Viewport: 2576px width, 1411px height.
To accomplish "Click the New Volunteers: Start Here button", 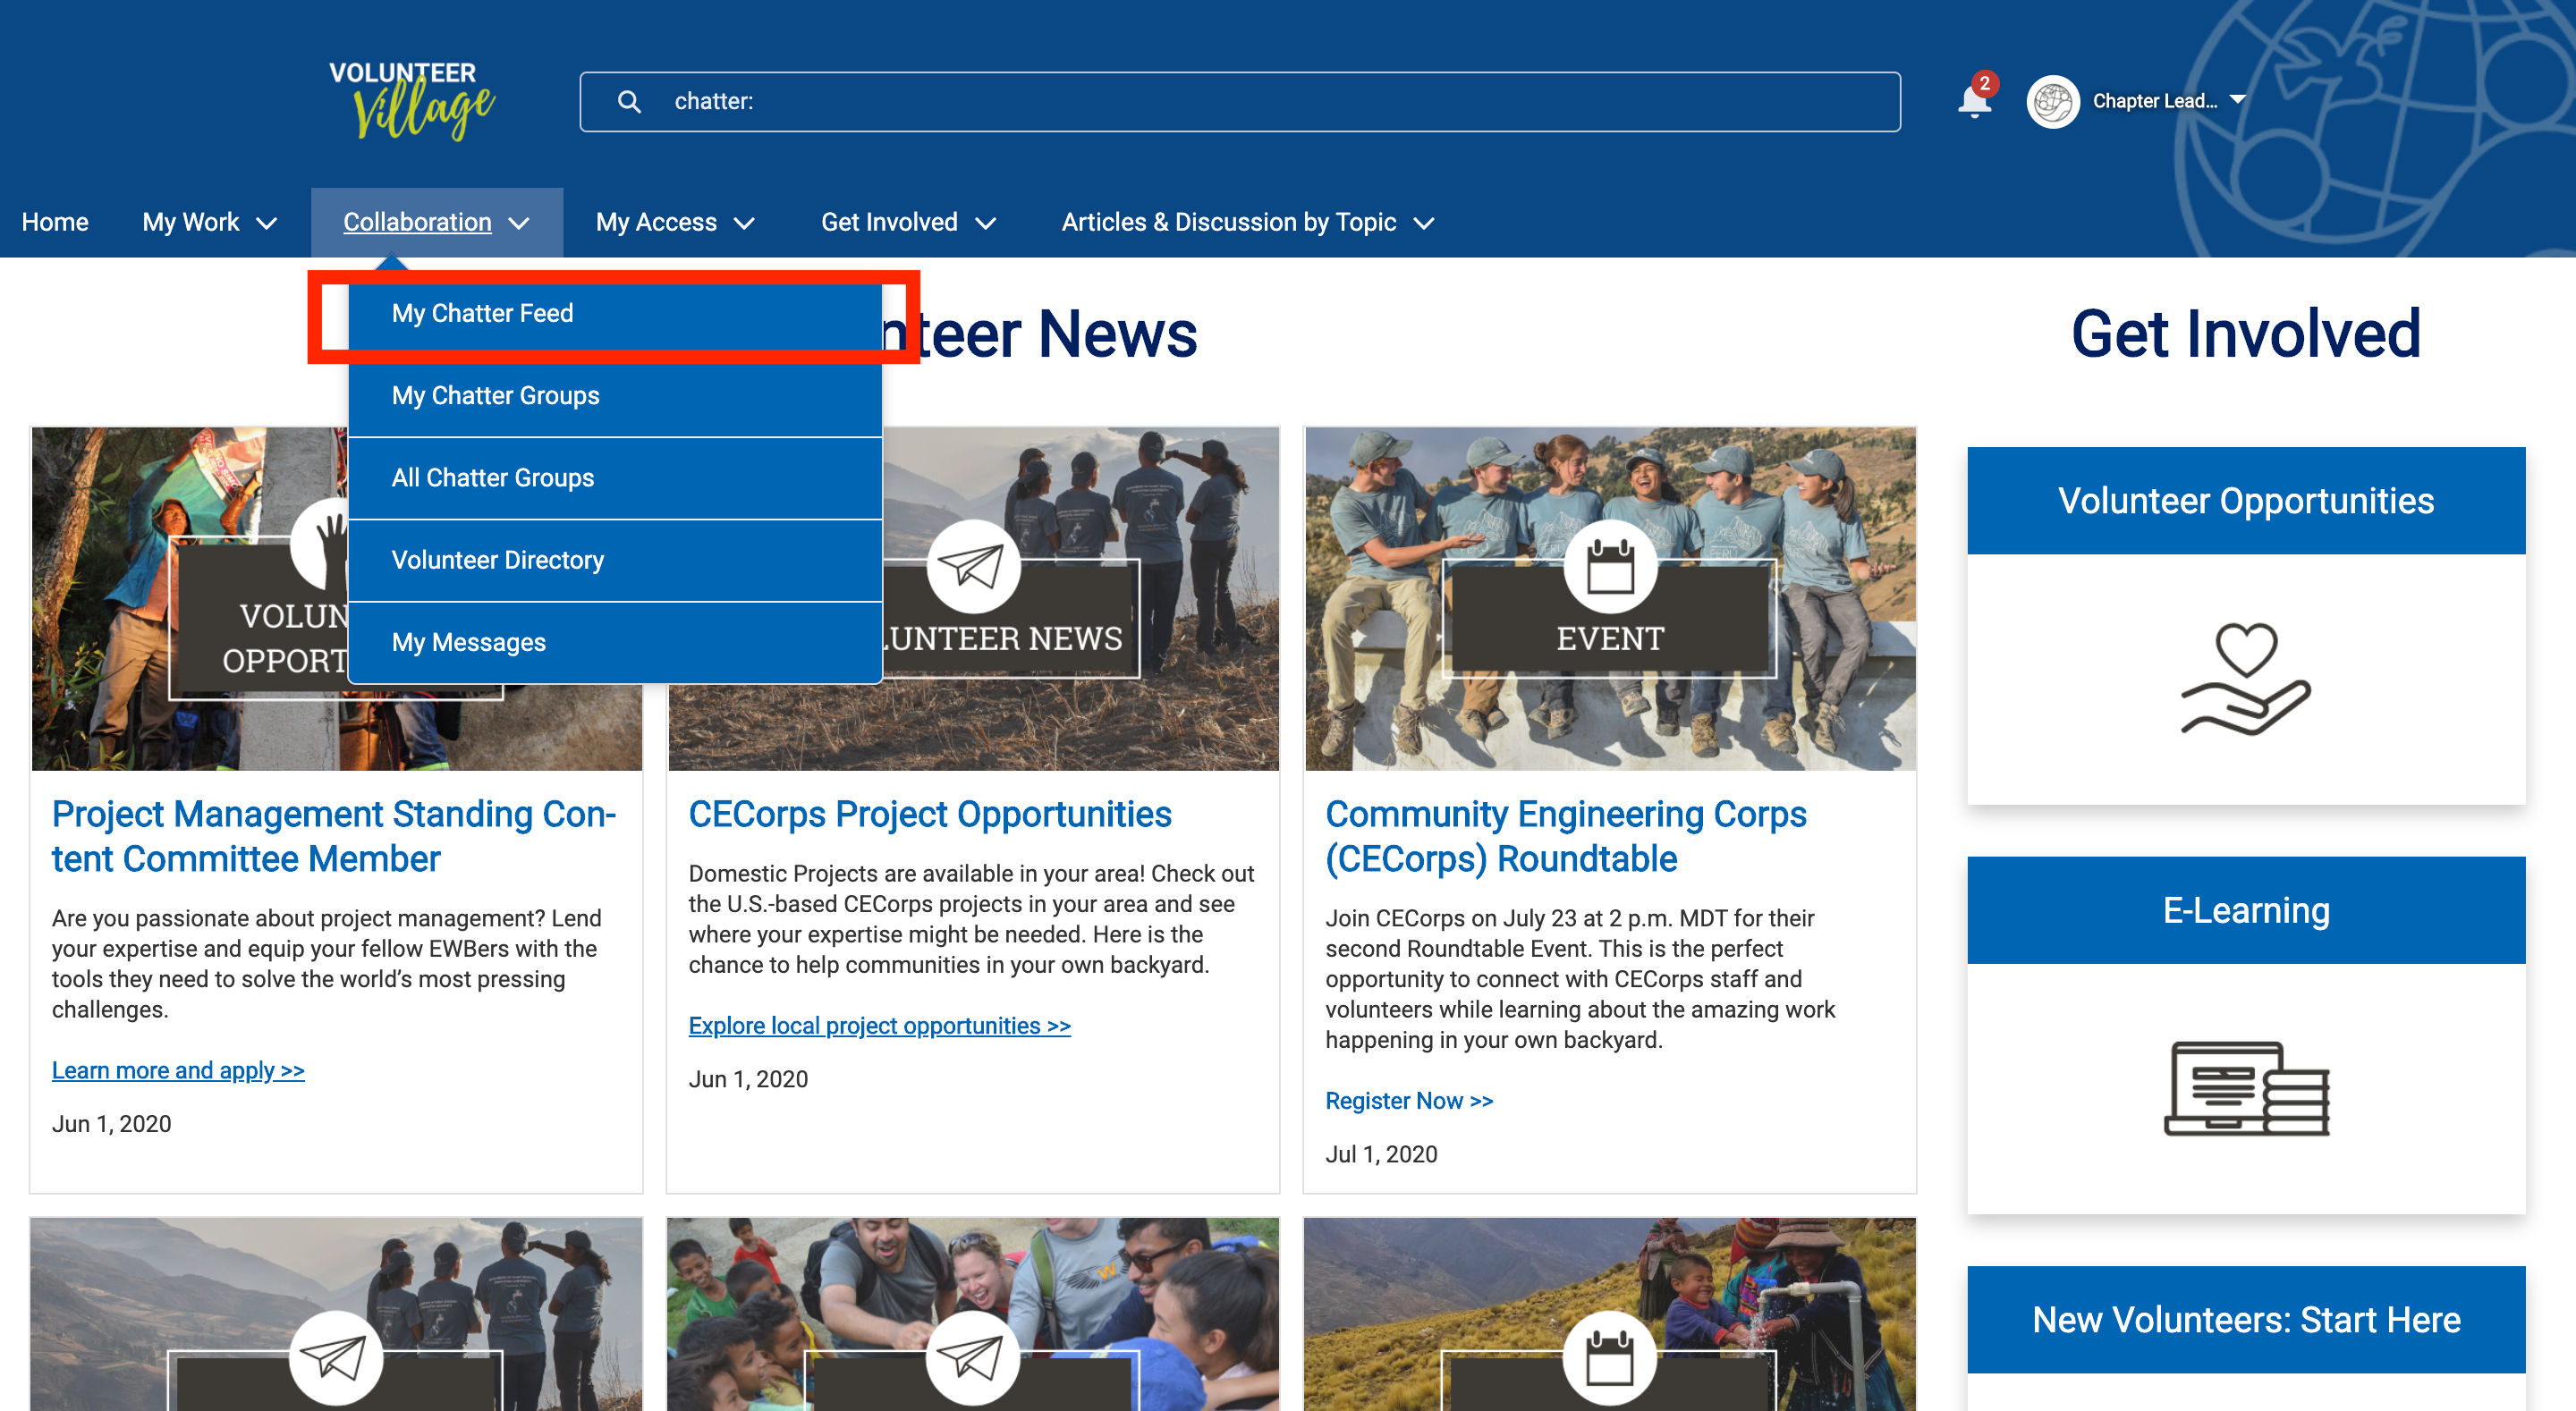I will click(2245, 1319).
